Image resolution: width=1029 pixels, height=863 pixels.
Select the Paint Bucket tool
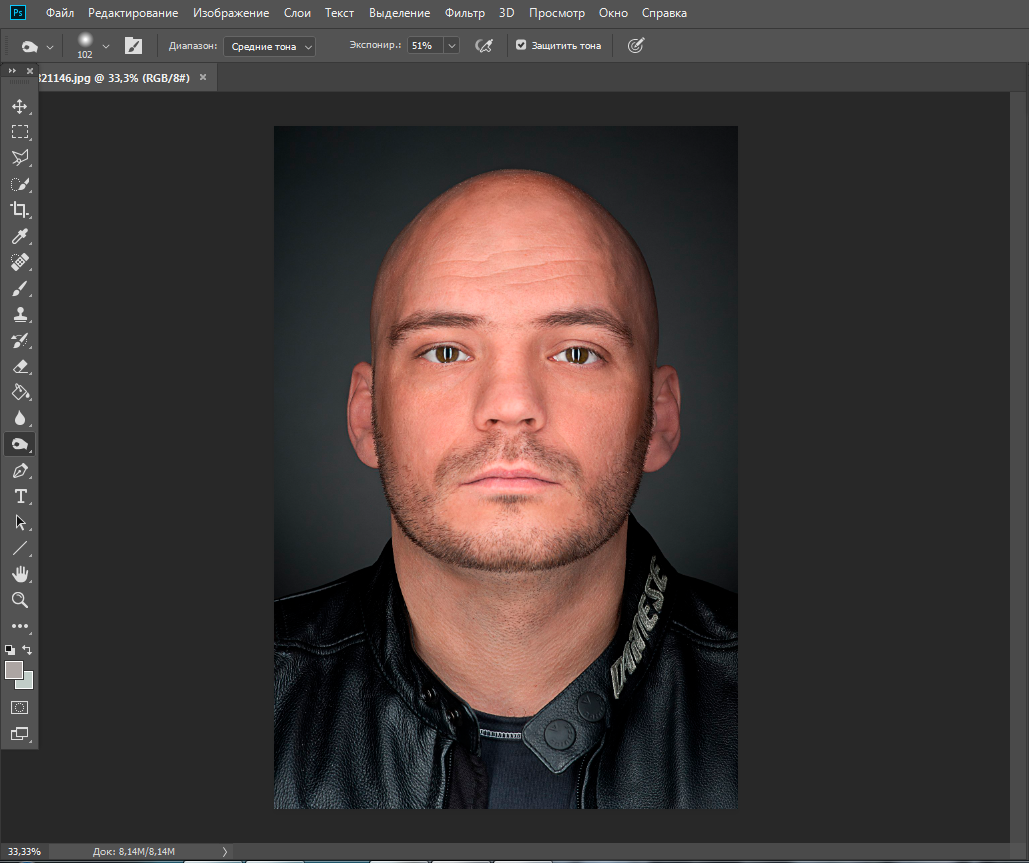pos(20,392)
